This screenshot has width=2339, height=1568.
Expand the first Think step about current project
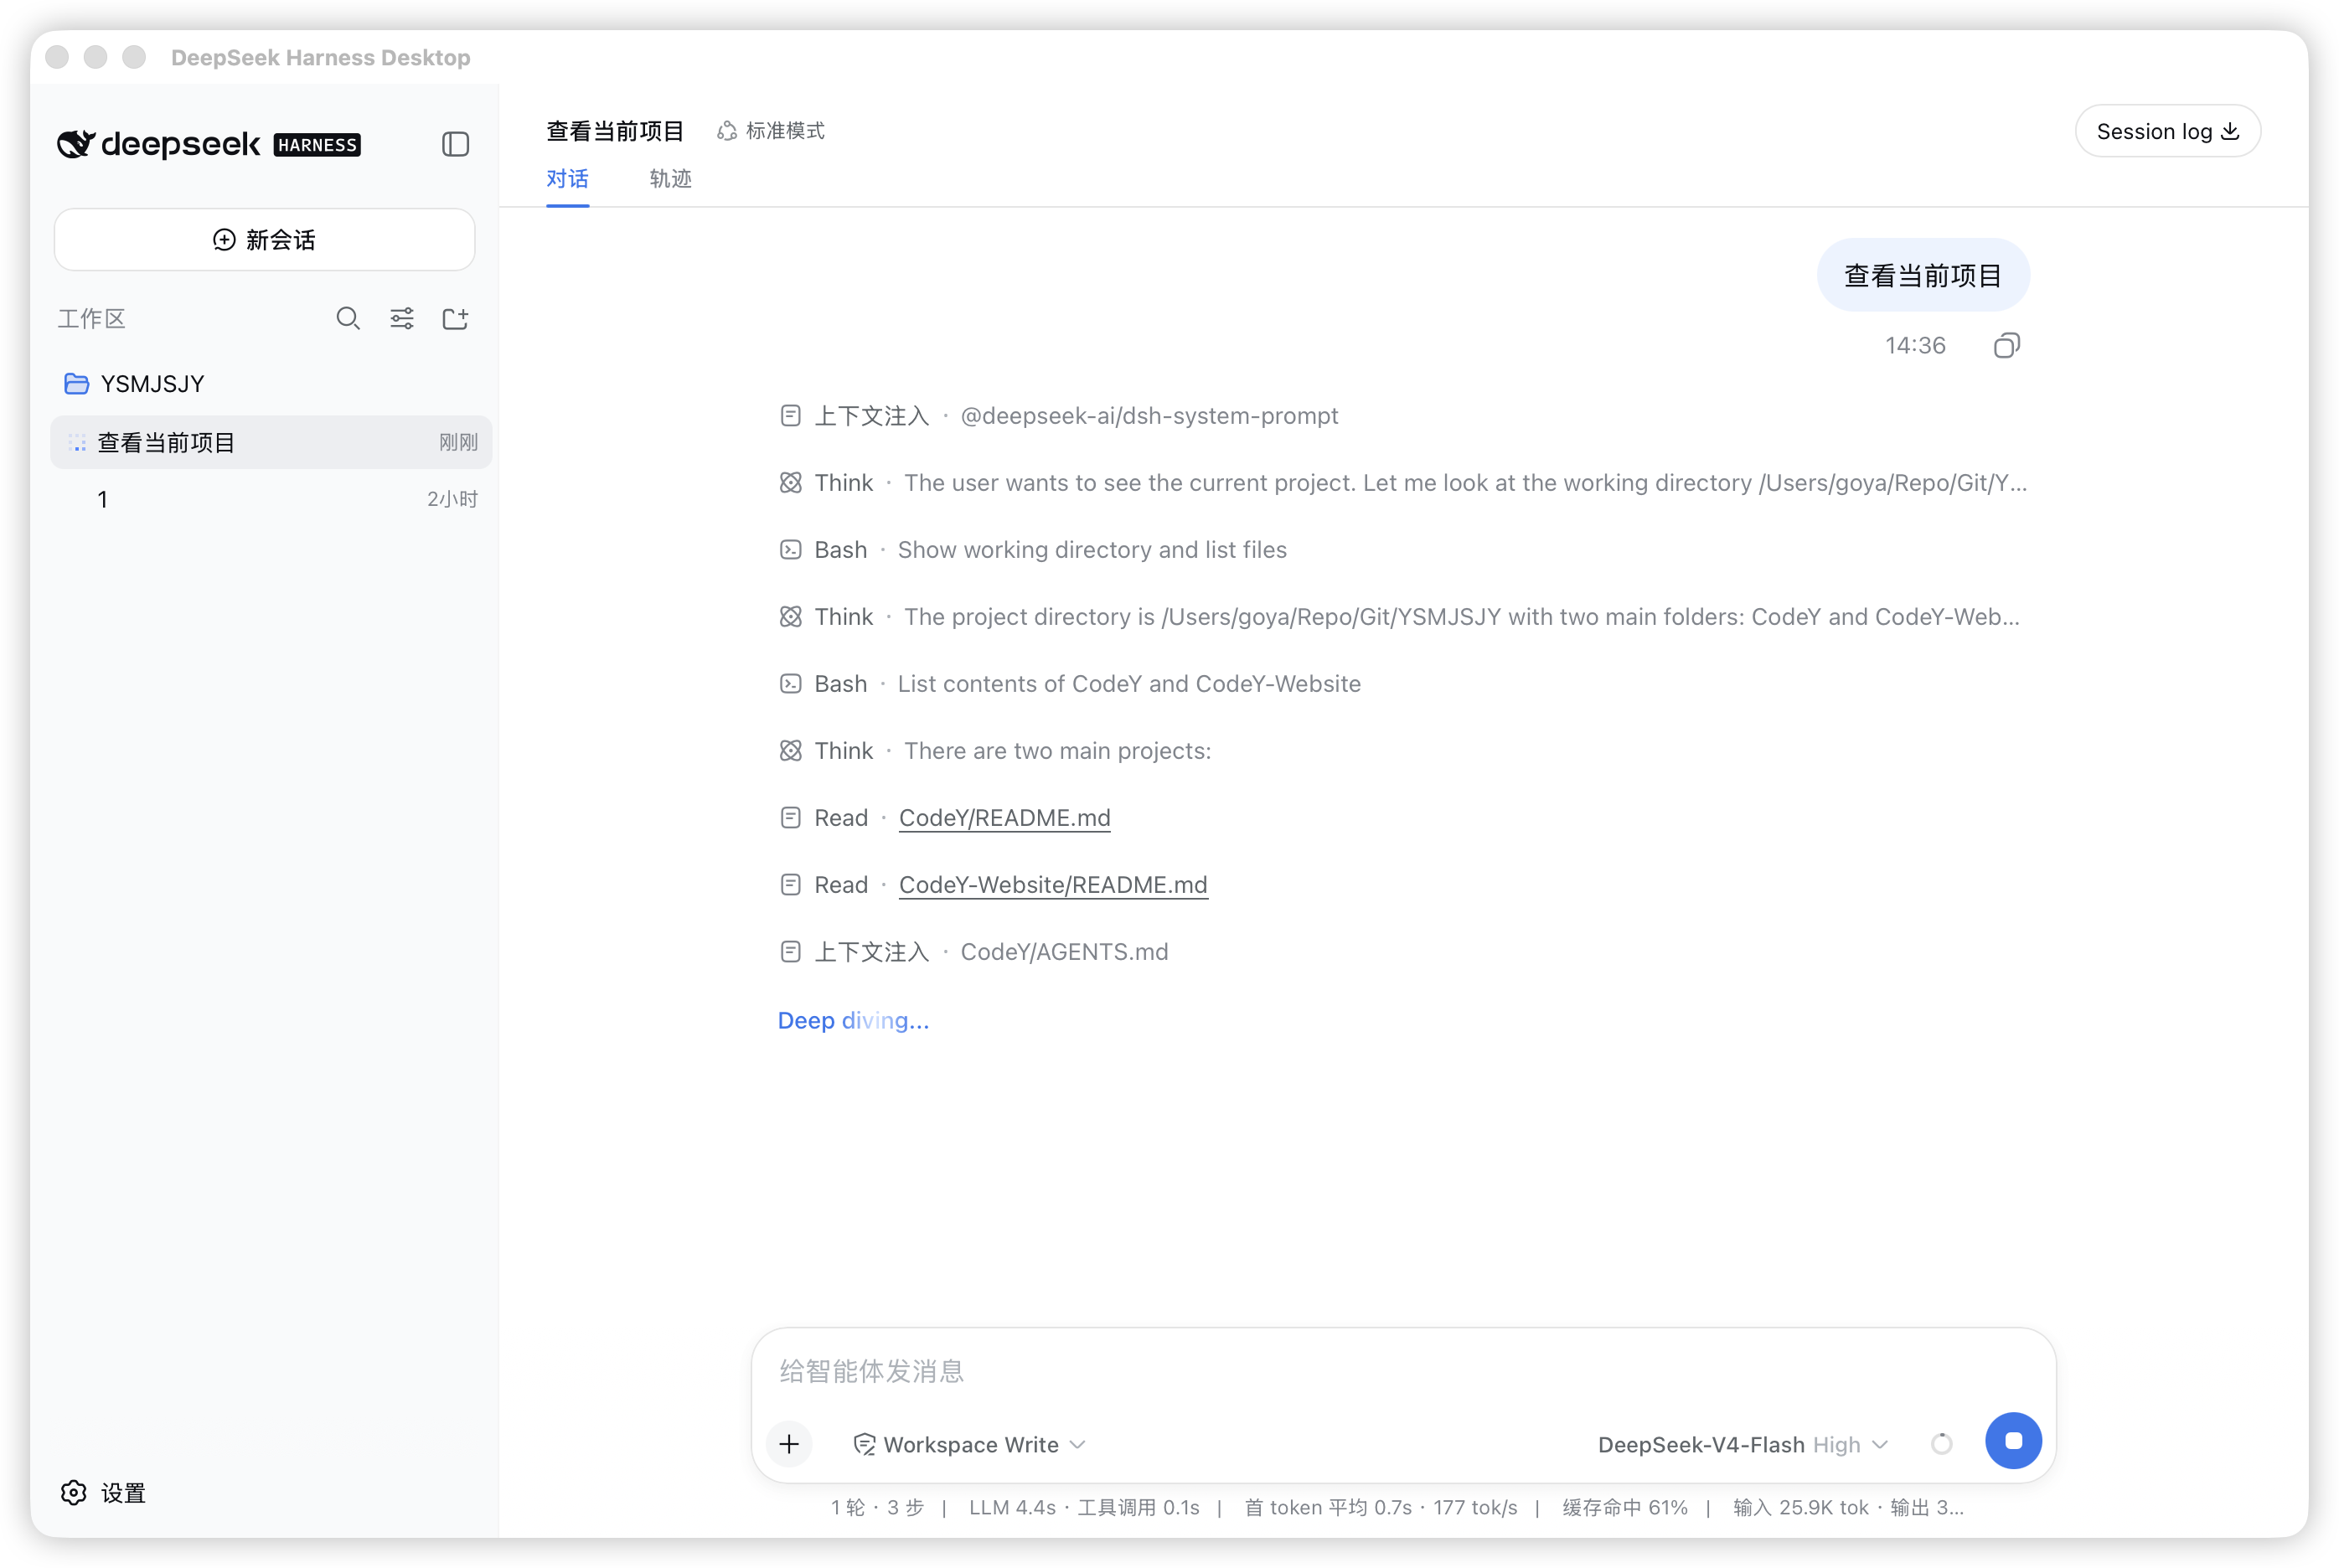click(1402, 483)
